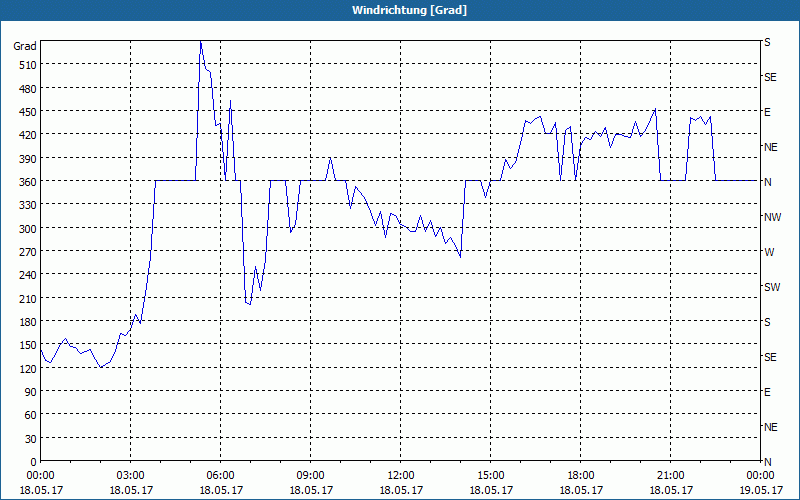This screenshot has width=800, height=500.
Task: Select the 30 y-axis value
Action: pos(31,439)
